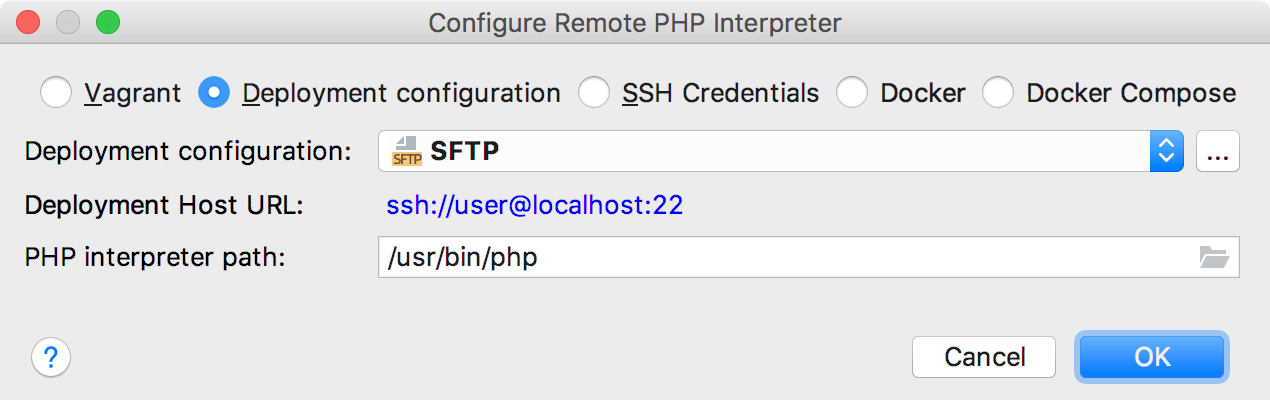
Task: Pick the Docker radio button
Action: (852, 94)
